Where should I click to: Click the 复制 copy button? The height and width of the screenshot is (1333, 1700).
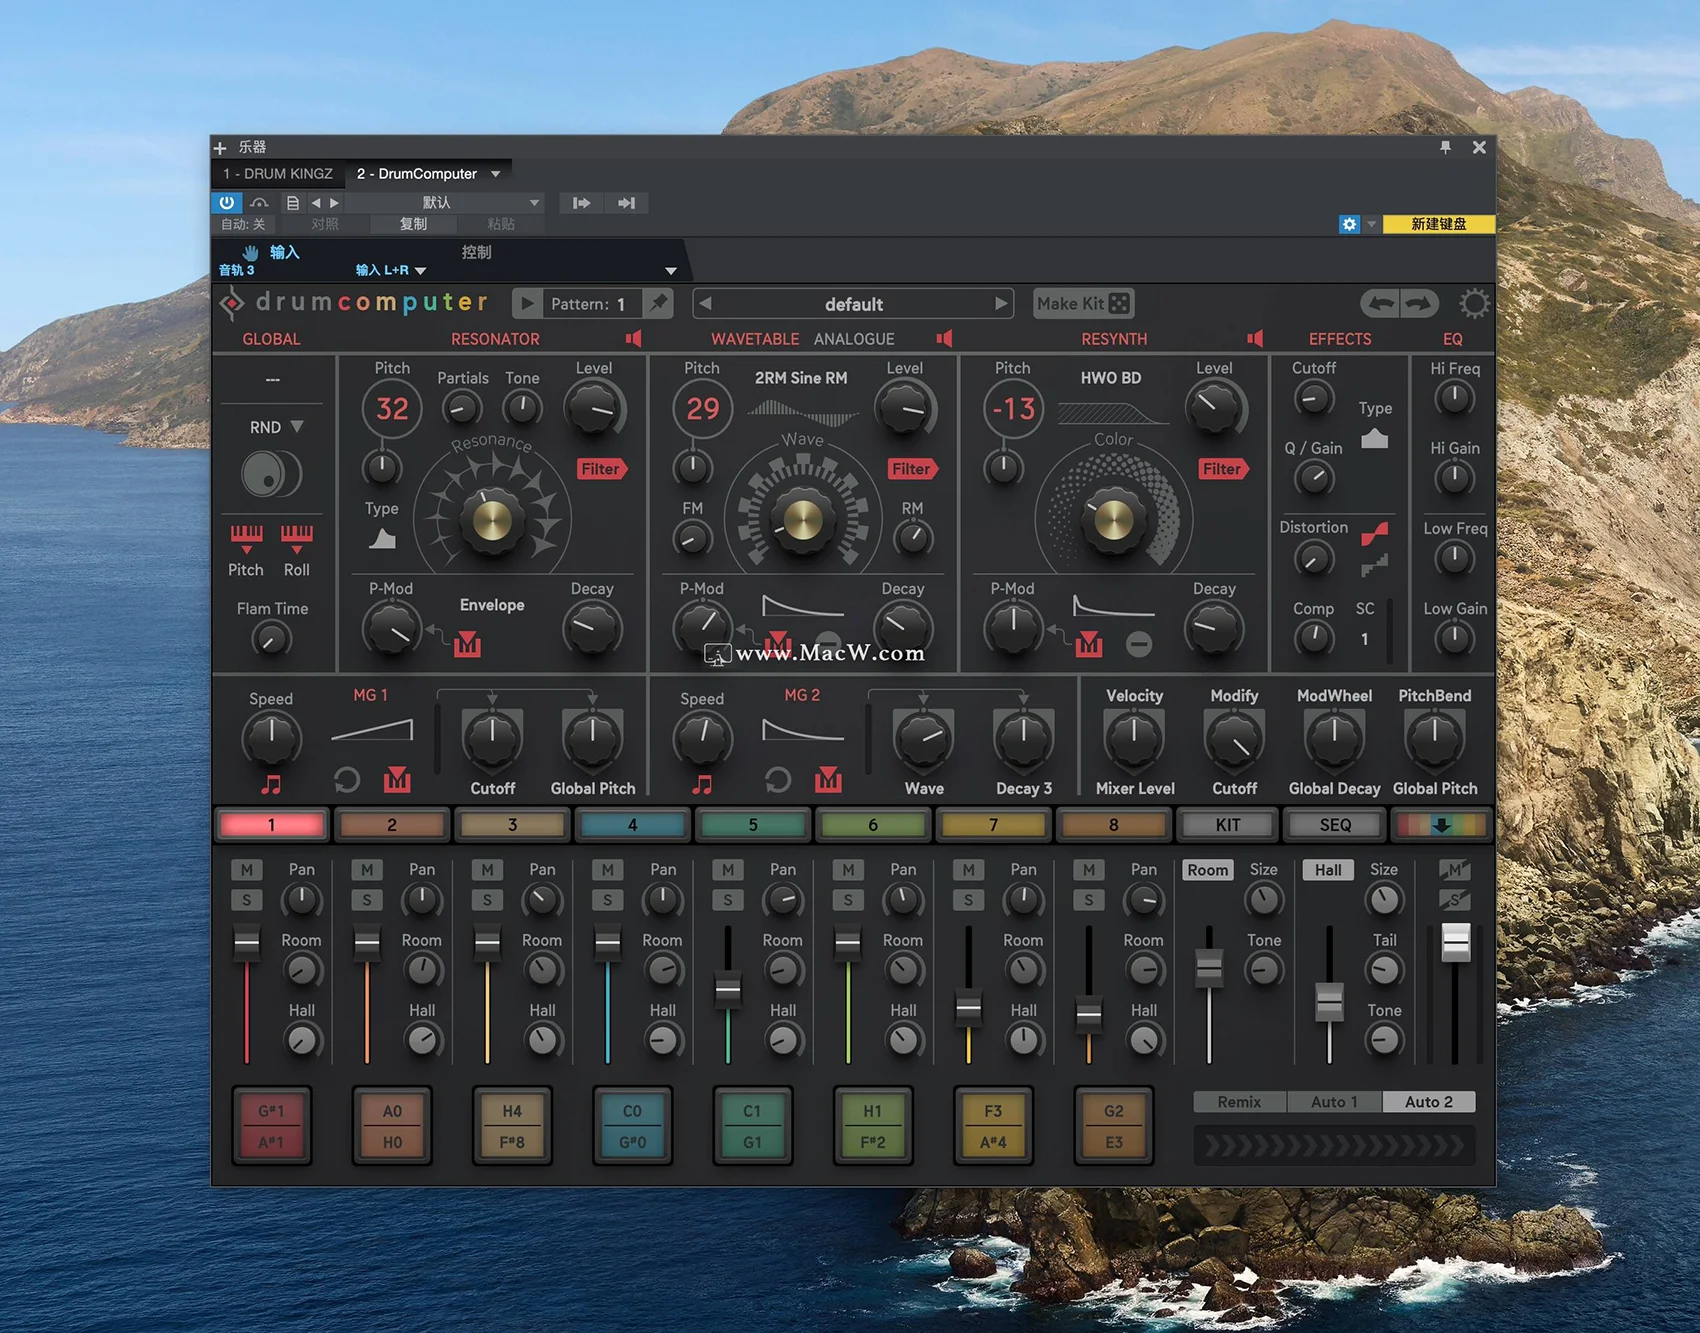[413, 224]
